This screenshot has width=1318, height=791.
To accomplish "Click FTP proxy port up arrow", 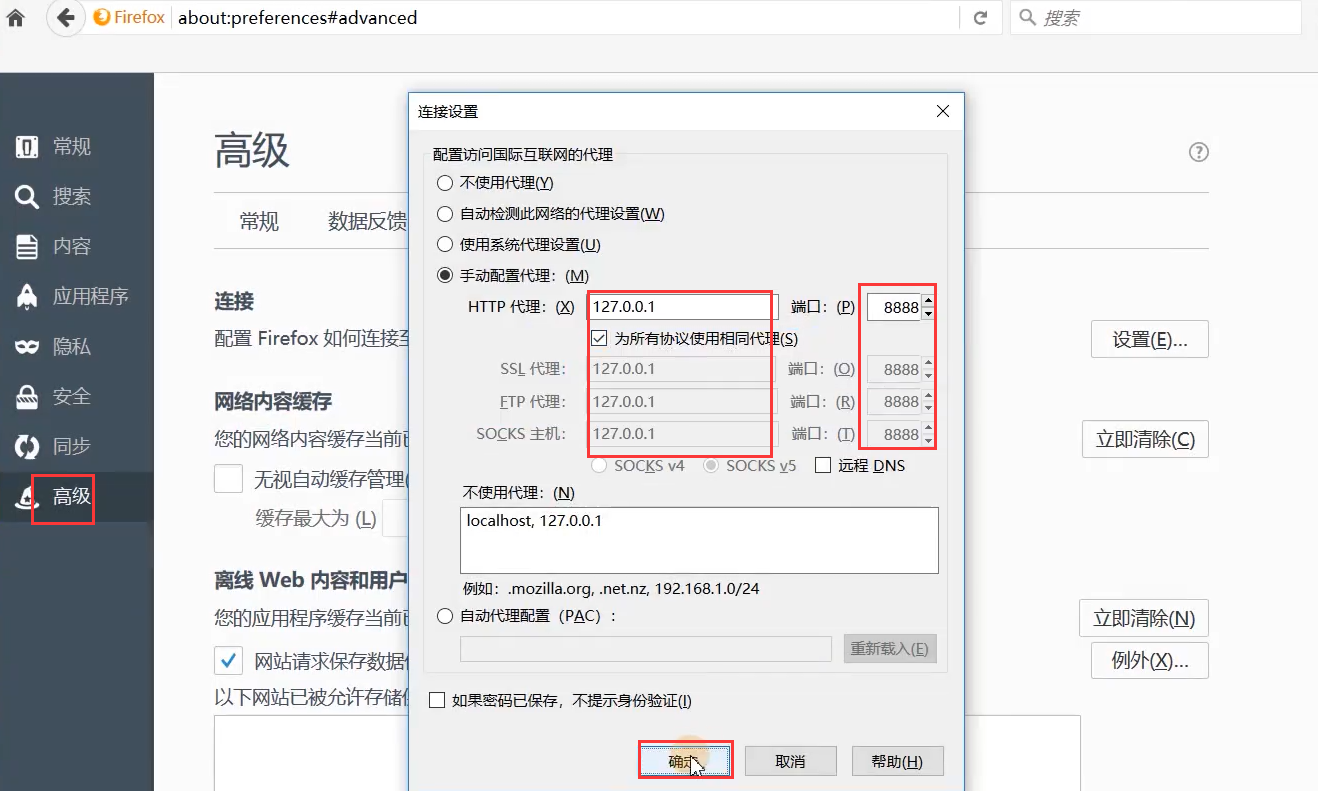I will click(x=928, y=395).
